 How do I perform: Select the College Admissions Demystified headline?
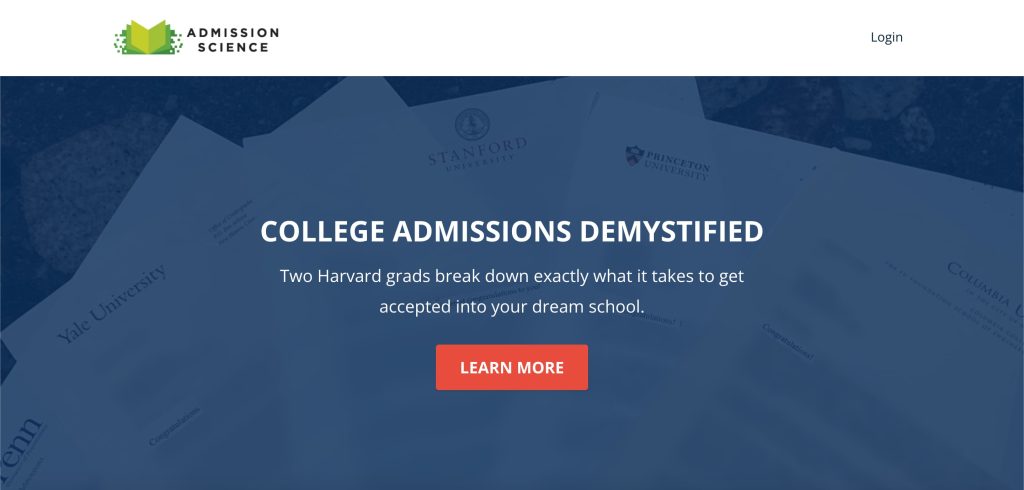(512, 232)
